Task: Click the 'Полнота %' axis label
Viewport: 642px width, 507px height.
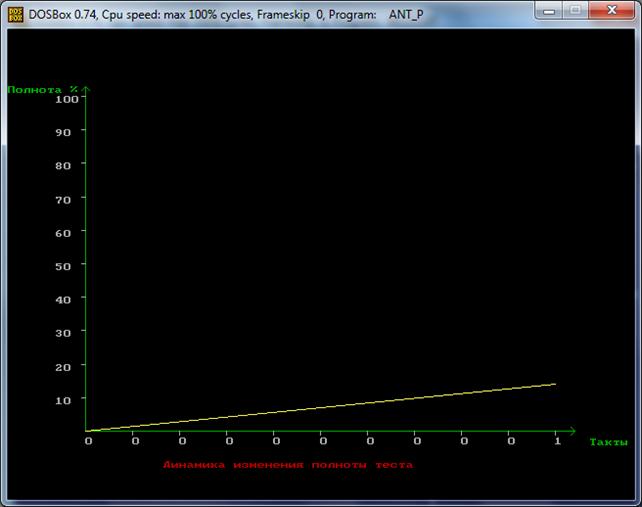Action: coord(43,89)
